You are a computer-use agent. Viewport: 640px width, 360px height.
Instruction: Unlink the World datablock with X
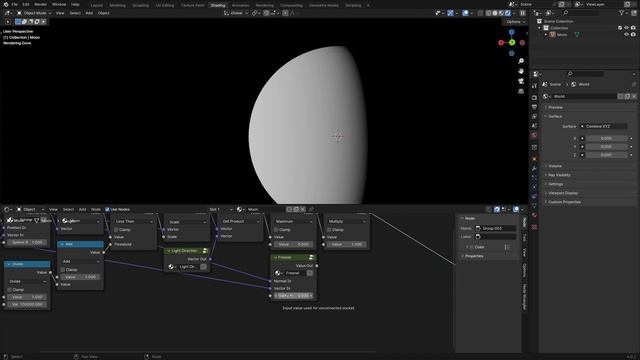(634, 96)
